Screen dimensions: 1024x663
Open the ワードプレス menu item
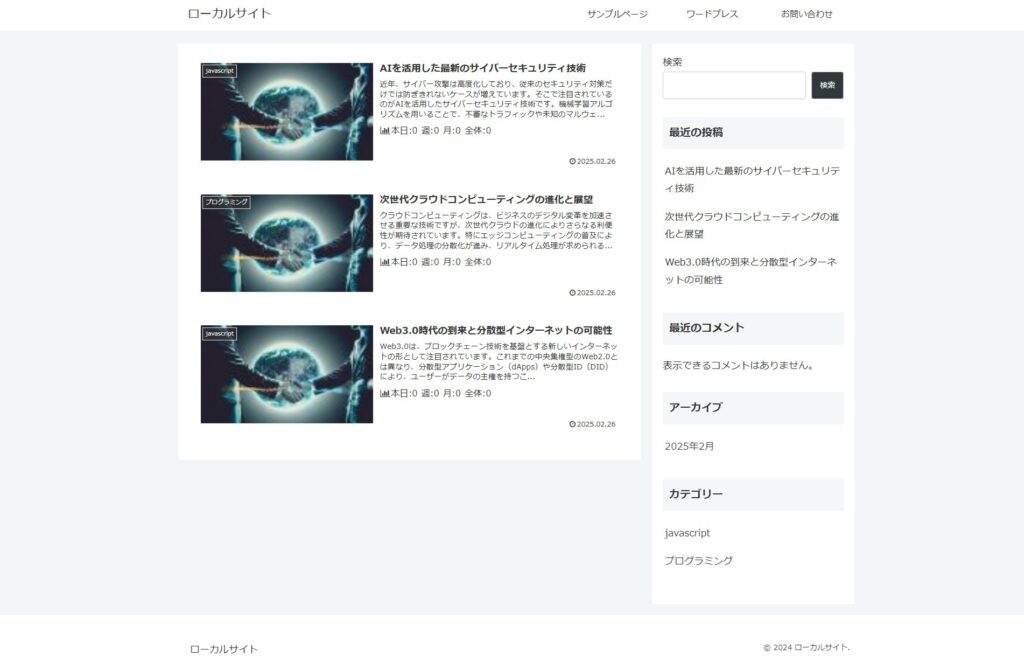[712, 14]
